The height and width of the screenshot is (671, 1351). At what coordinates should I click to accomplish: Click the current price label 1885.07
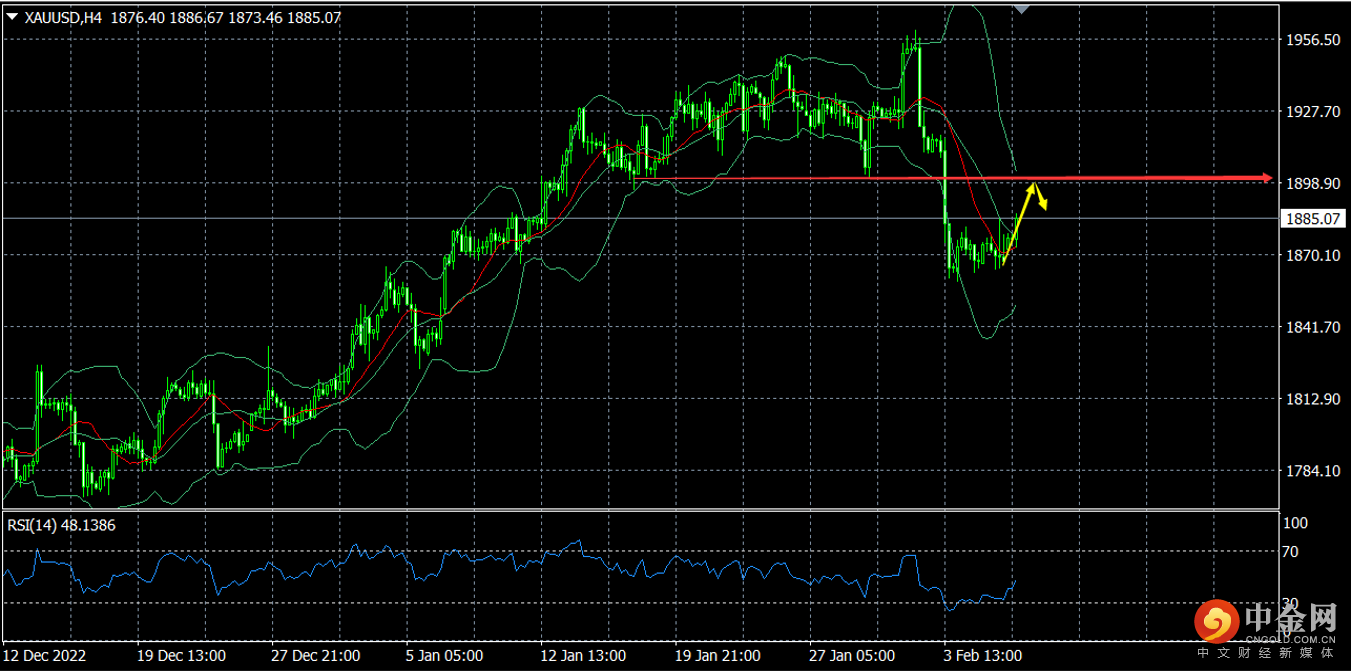[x=1311, y=218]
